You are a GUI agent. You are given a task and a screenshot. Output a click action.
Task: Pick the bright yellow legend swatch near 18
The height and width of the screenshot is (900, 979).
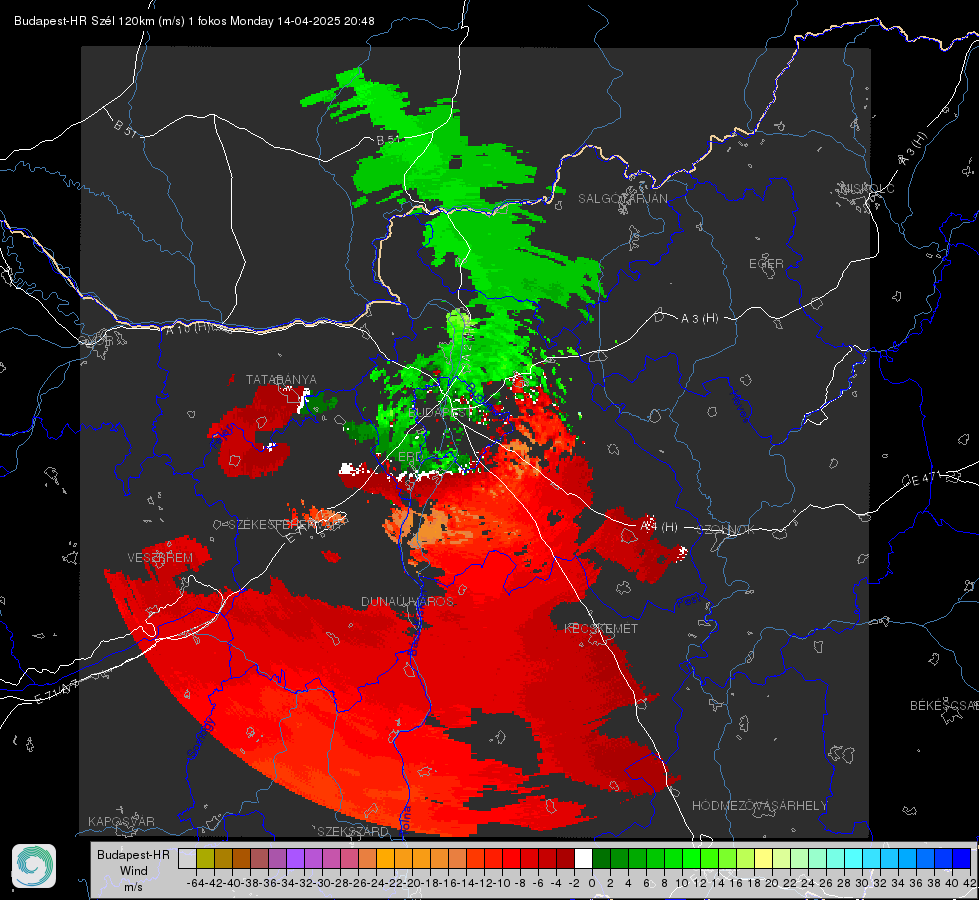click(764, 858)
